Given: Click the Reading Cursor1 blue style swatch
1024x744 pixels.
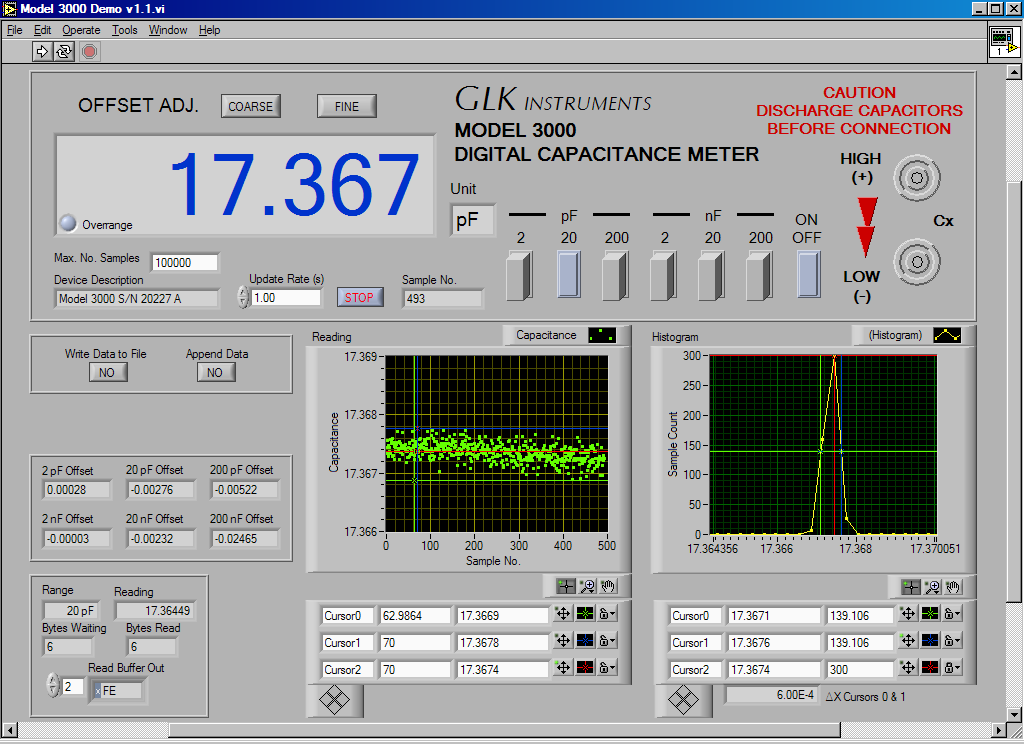Looking at the screenshot, I should click(585, 641).
